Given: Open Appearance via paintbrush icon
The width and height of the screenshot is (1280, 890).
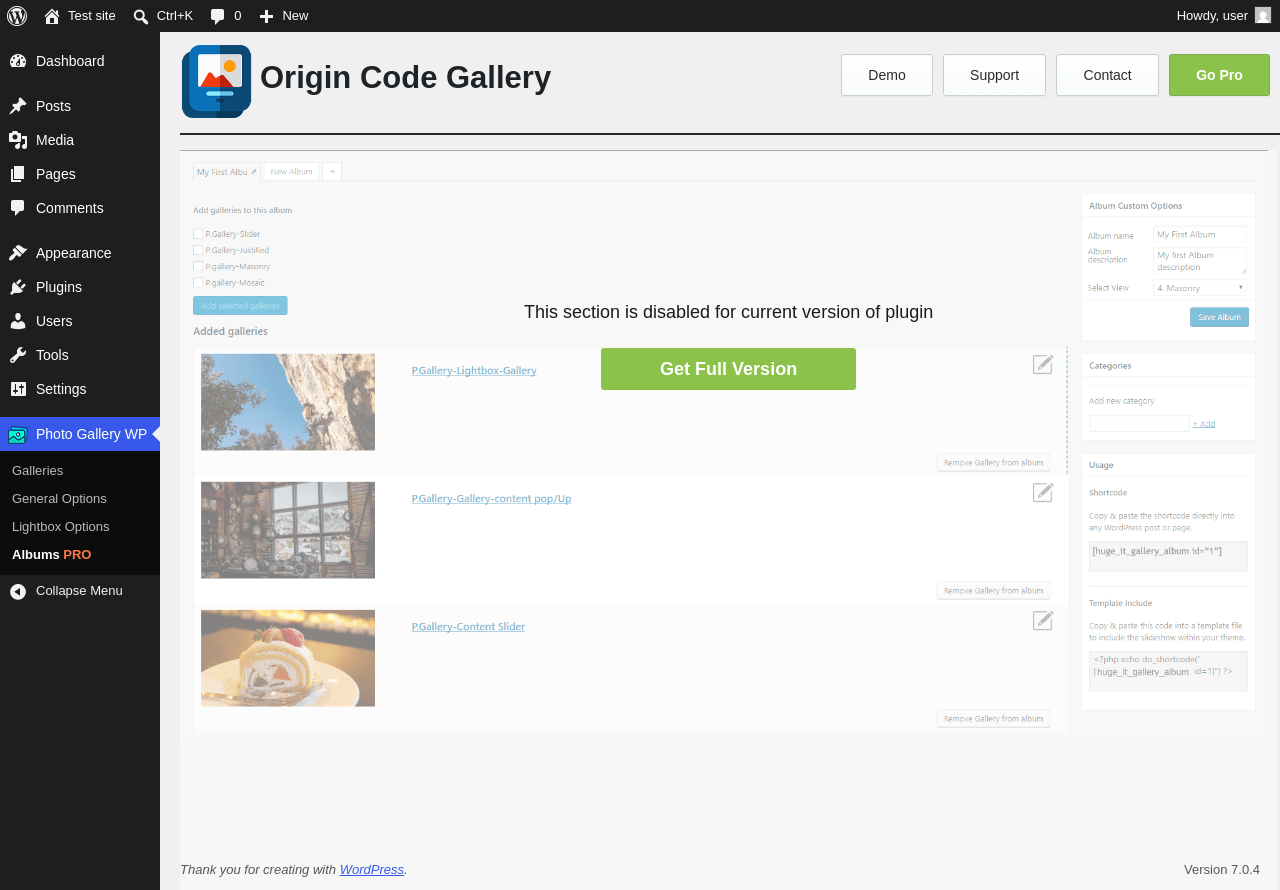Looking at the screenshot, I should (18, 253).
